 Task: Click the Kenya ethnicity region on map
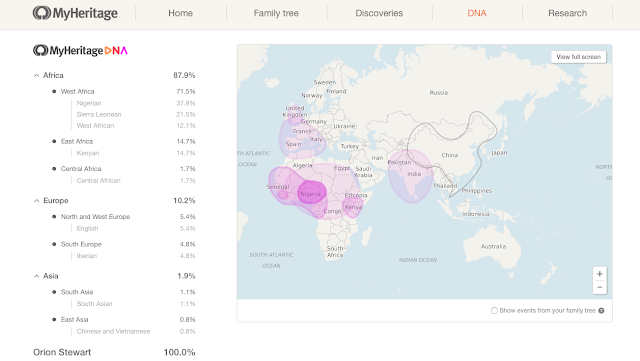coord(353,208)
